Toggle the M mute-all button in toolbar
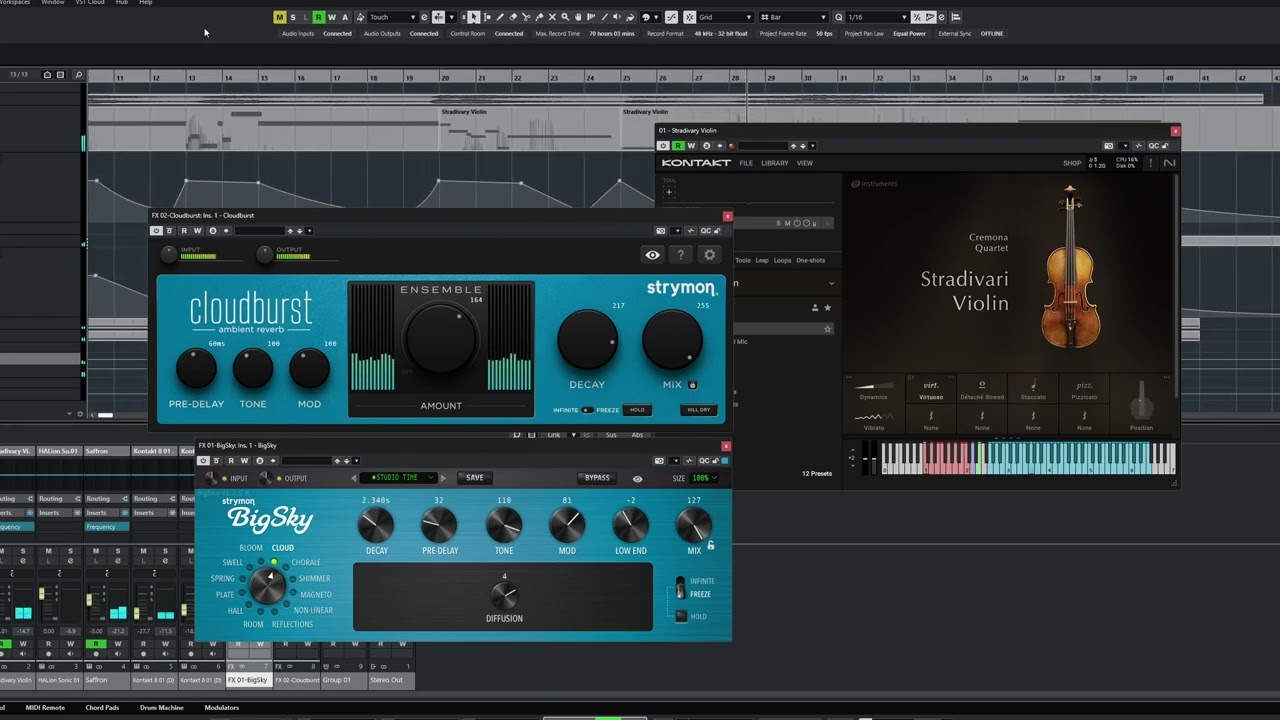The image size is (1280, 720). coord(279,17)
